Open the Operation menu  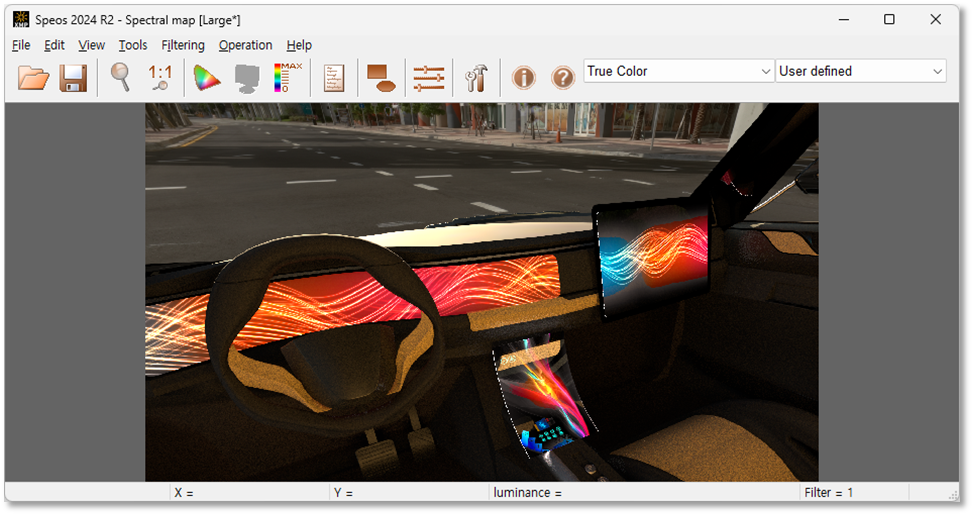coord(245,45)
